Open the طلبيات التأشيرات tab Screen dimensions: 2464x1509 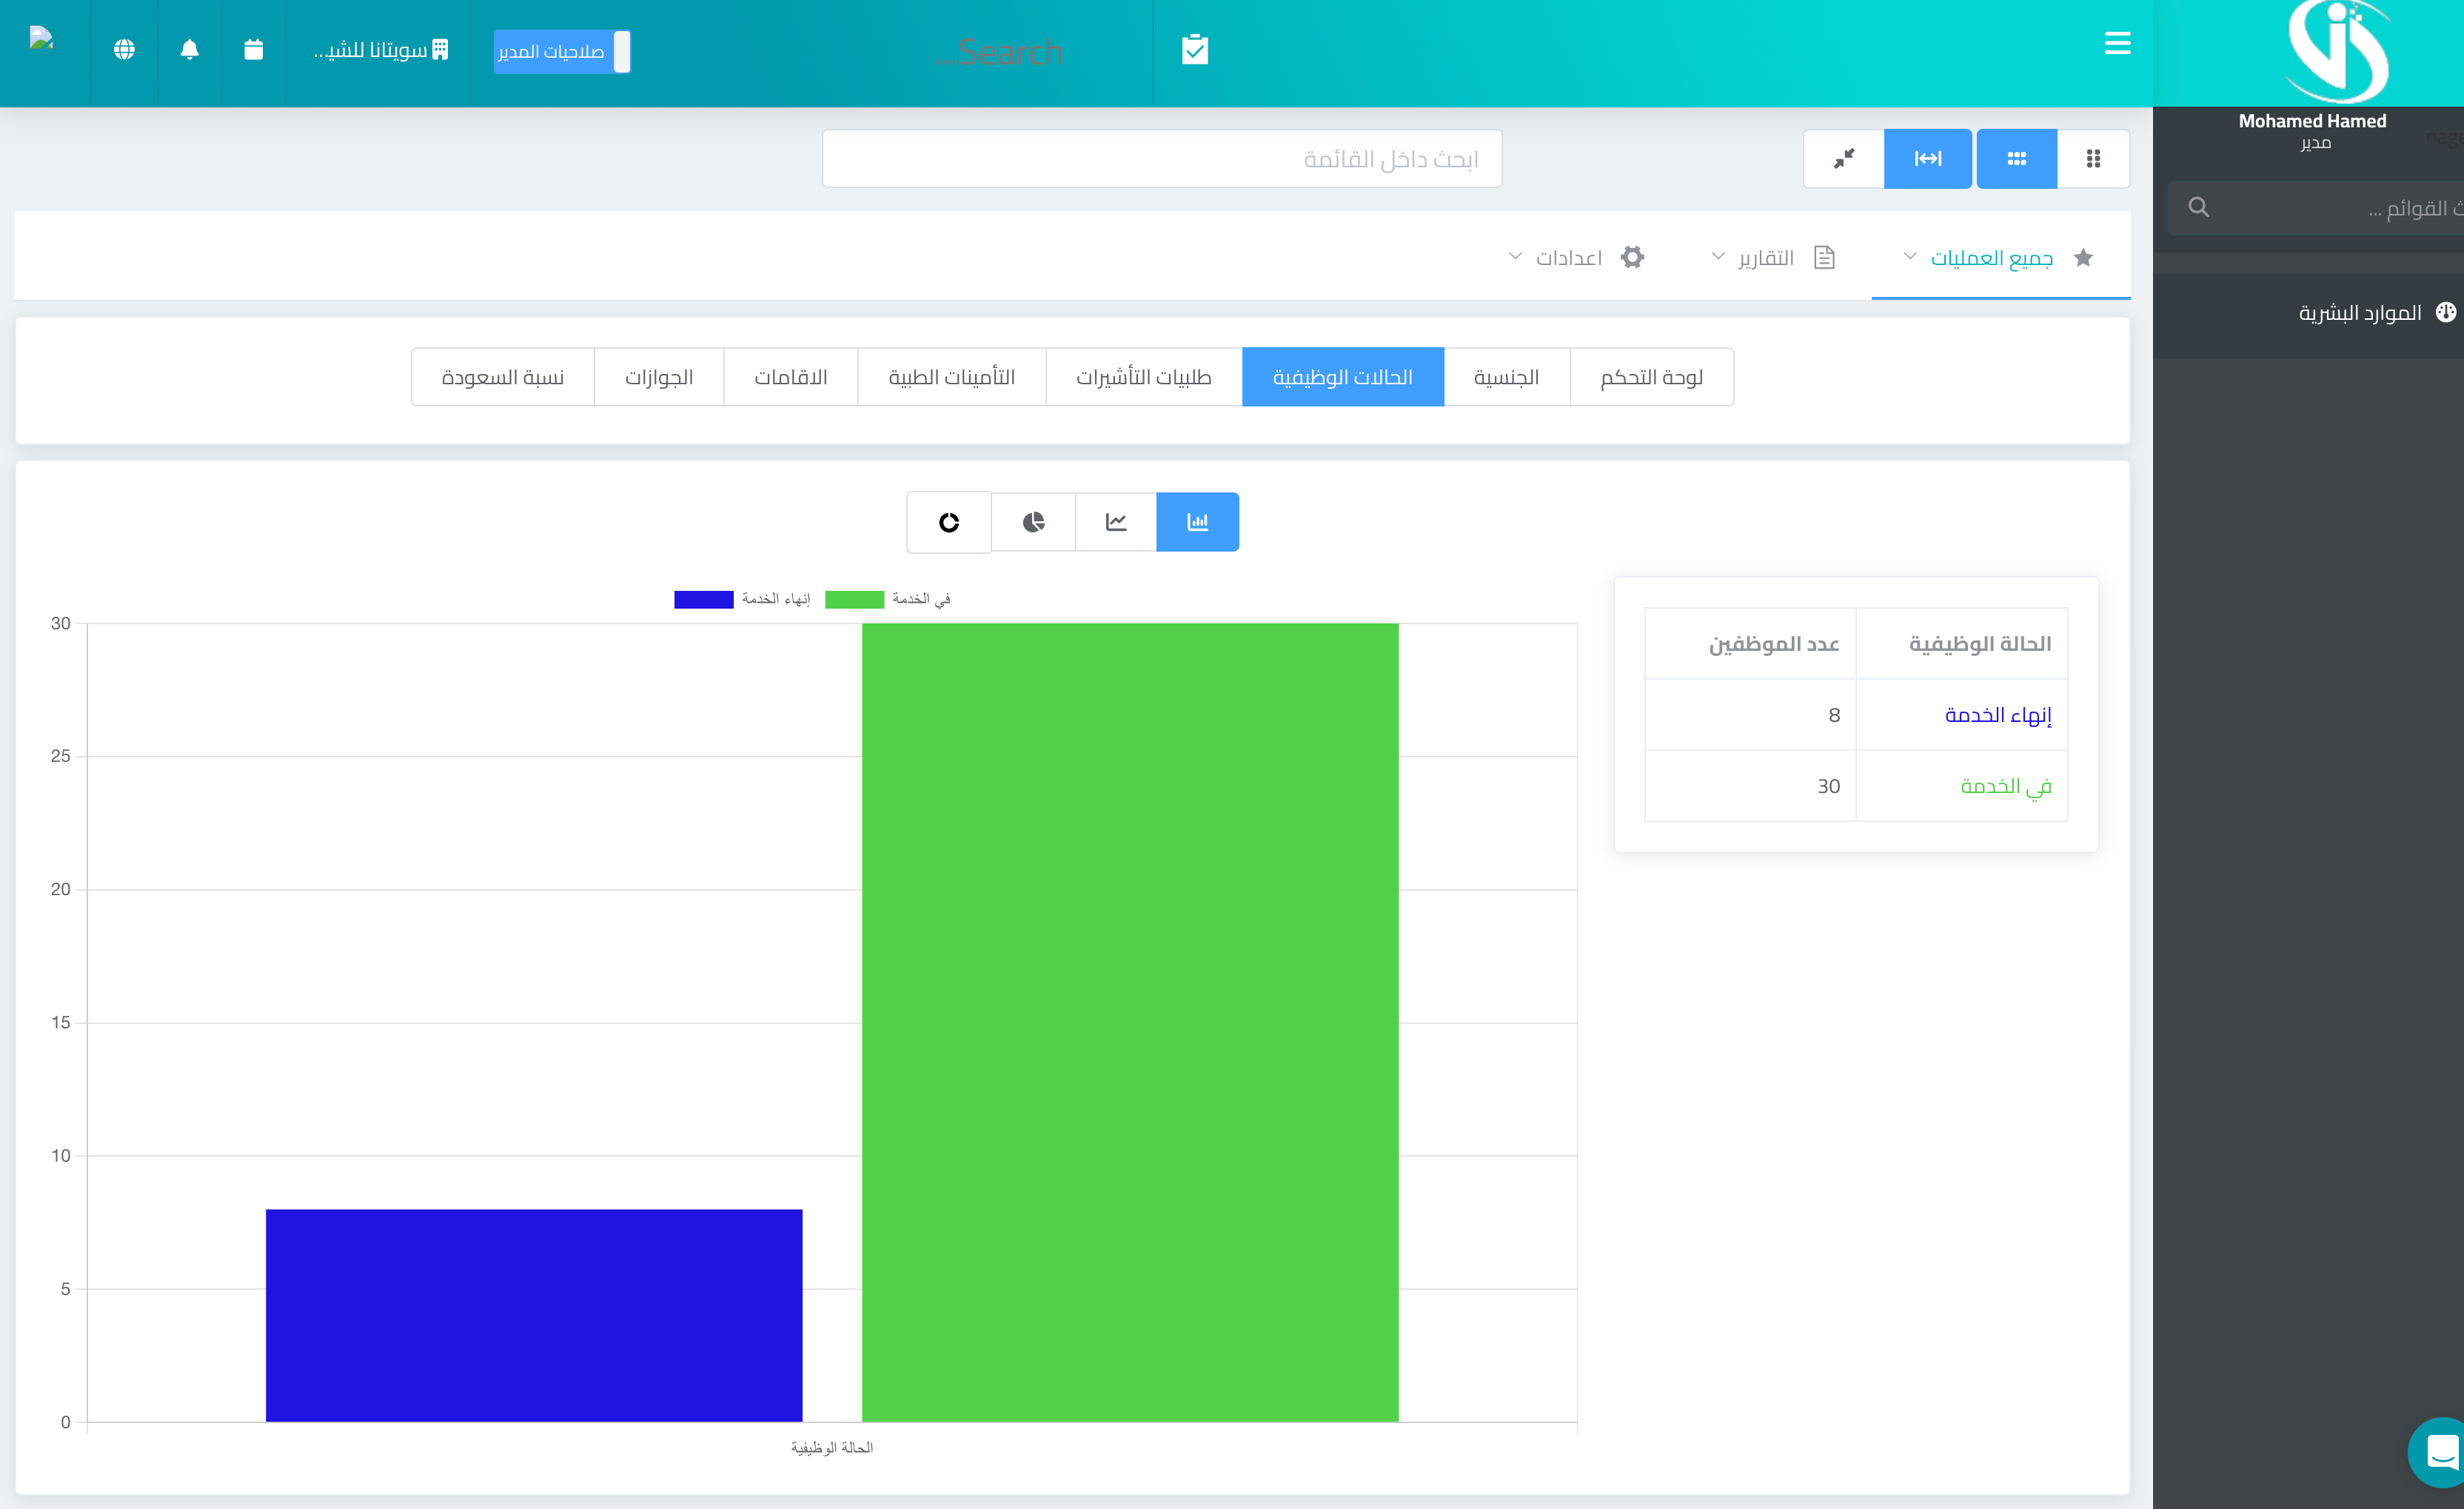[1143, 377]
